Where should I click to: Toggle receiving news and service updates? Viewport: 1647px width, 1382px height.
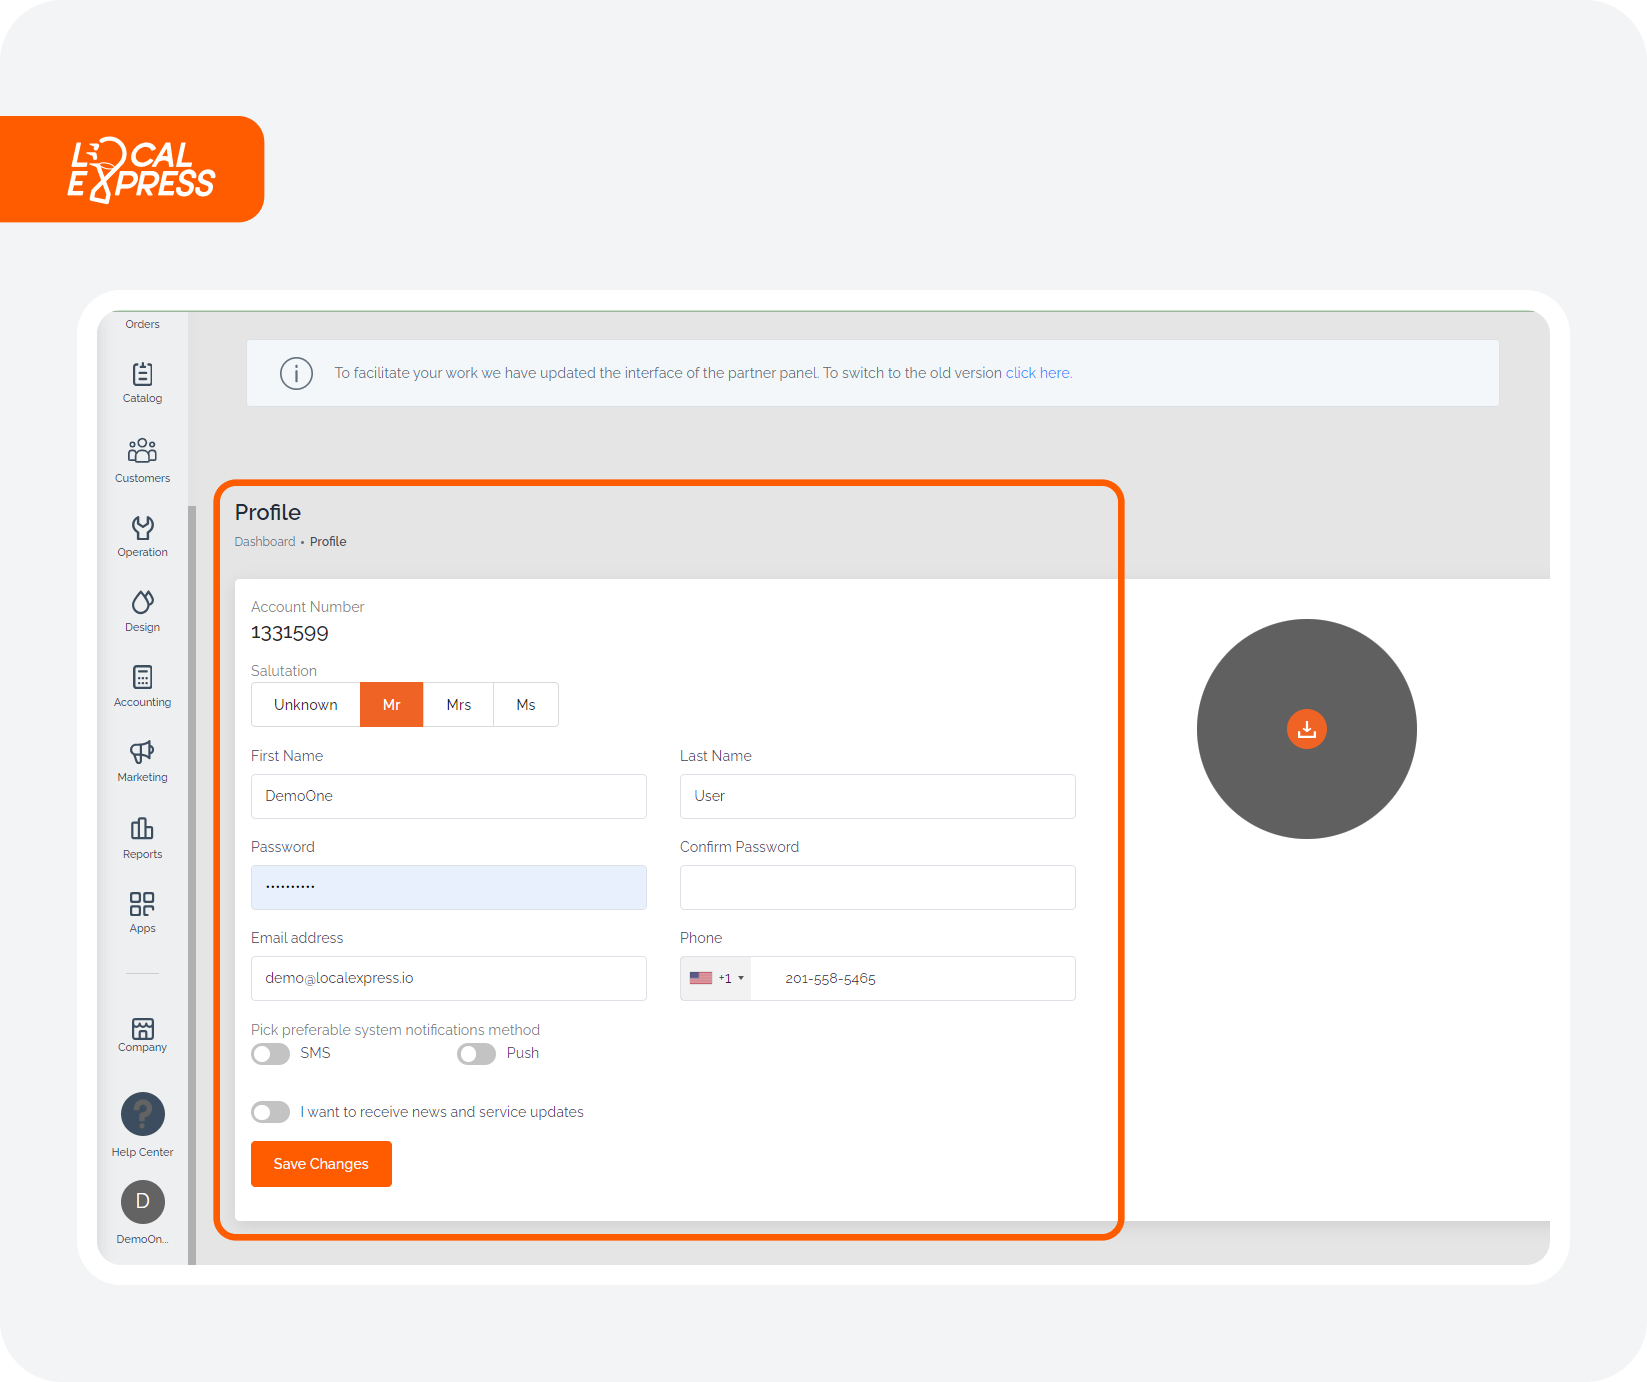[270, 1111]
